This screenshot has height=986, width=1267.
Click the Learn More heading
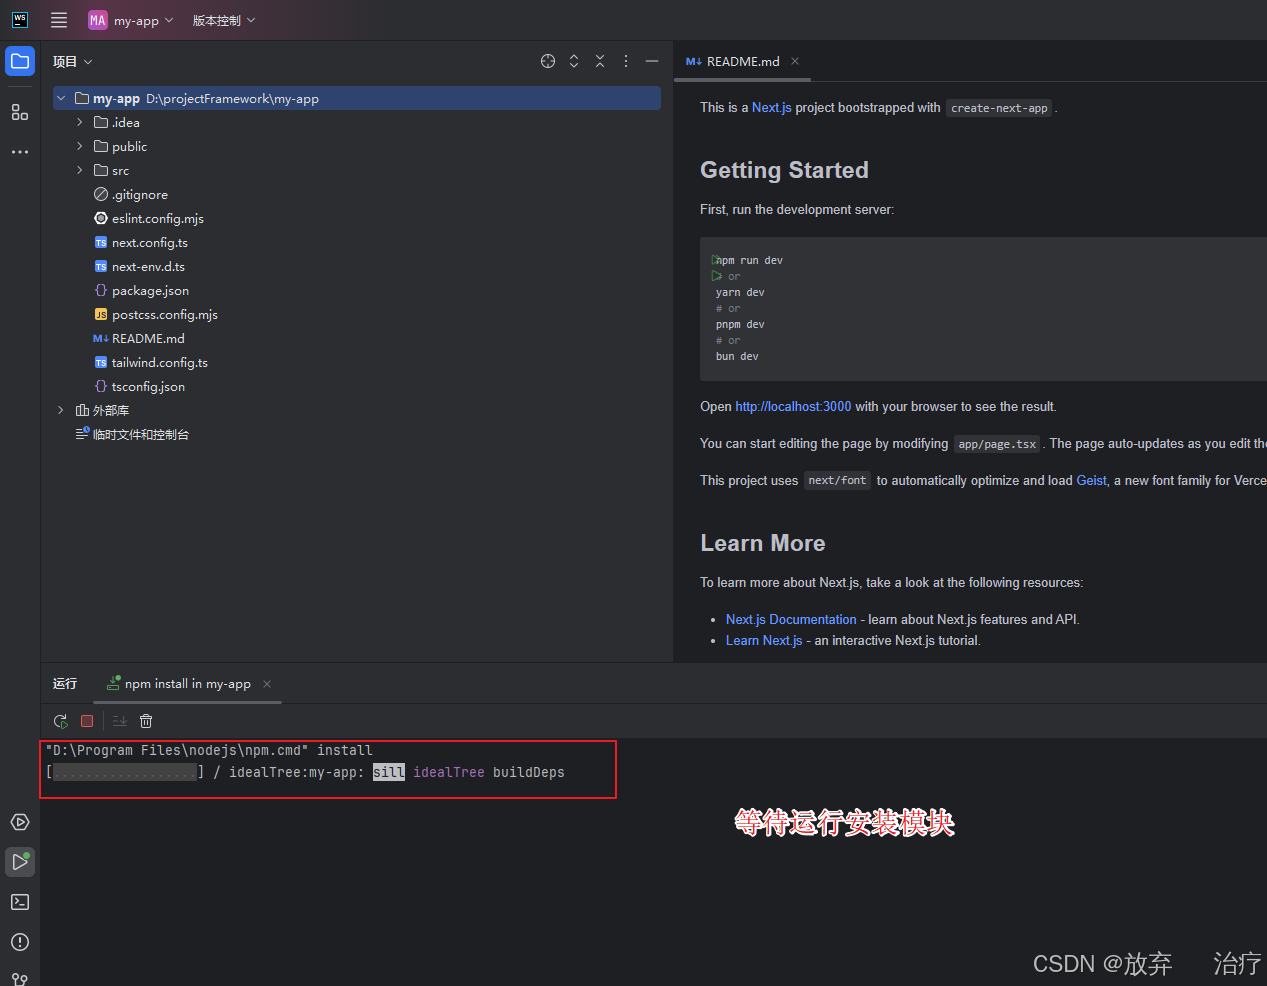[763, 543]
